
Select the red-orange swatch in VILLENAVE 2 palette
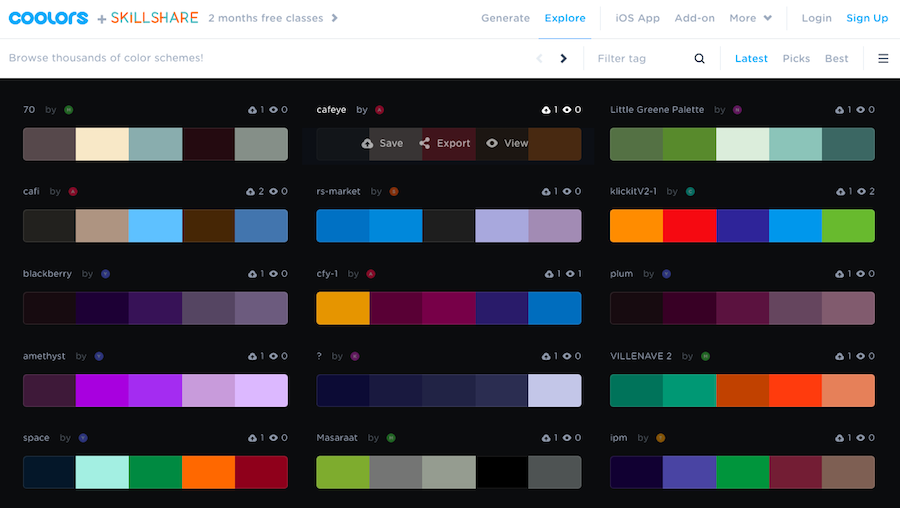(796, 390)
